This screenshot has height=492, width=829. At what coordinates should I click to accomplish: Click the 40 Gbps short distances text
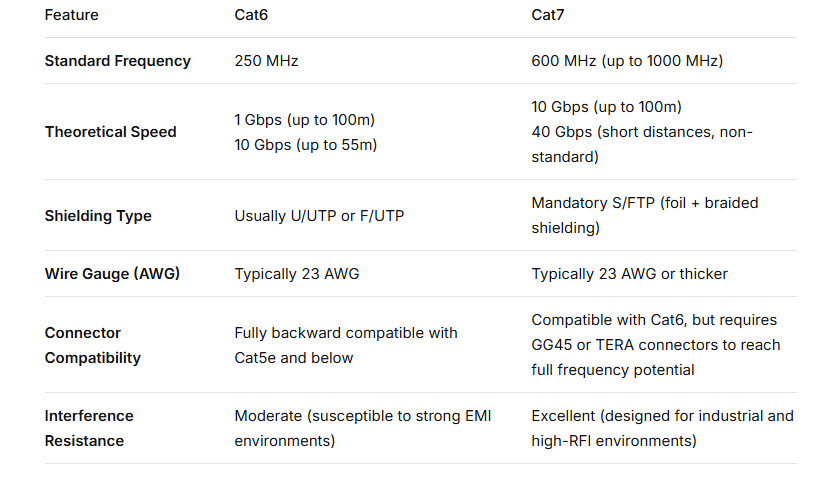pyautogui.click(x=642, y=144)
